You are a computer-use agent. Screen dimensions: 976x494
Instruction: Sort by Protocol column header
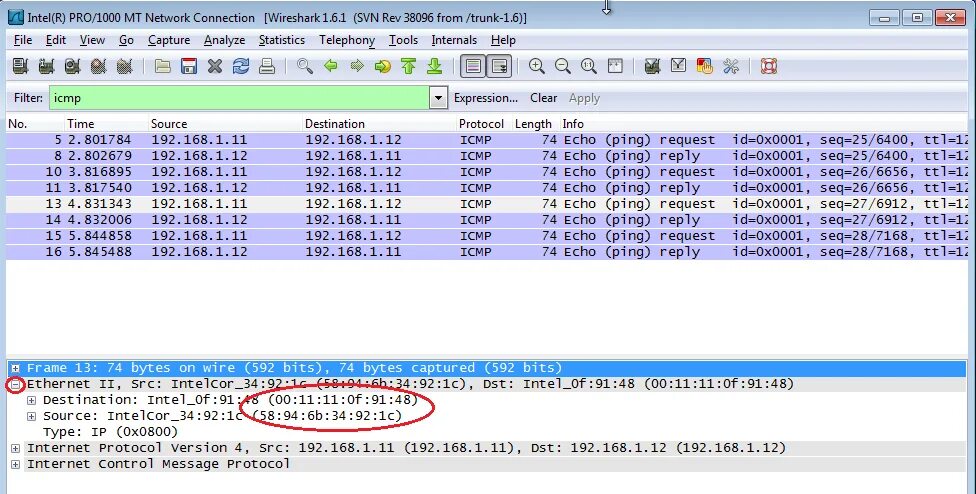pyautogui.click(x=484, y=124)
